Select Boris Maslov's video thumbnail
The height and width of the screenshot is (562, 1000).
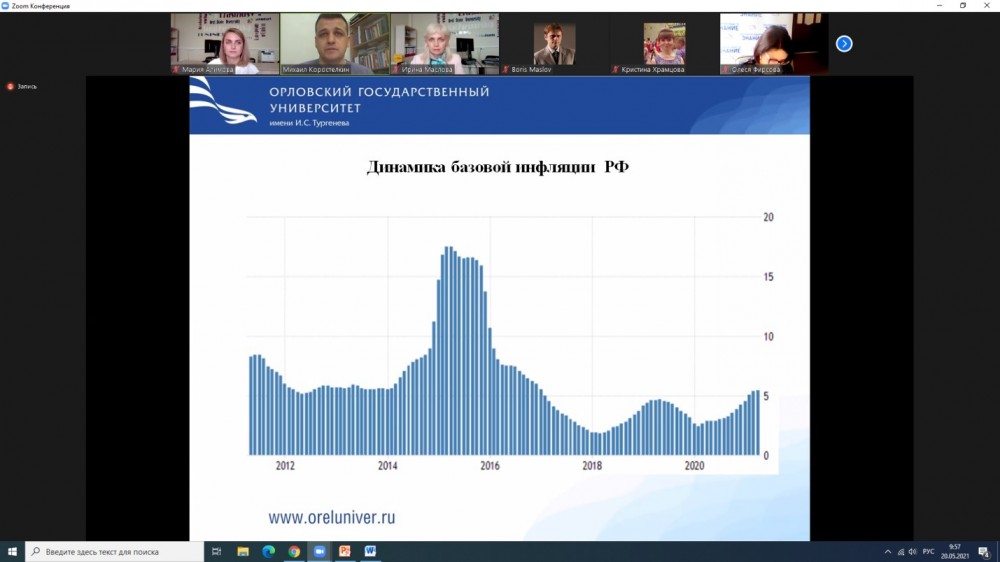pyautogui.click(x=554, y=43)
